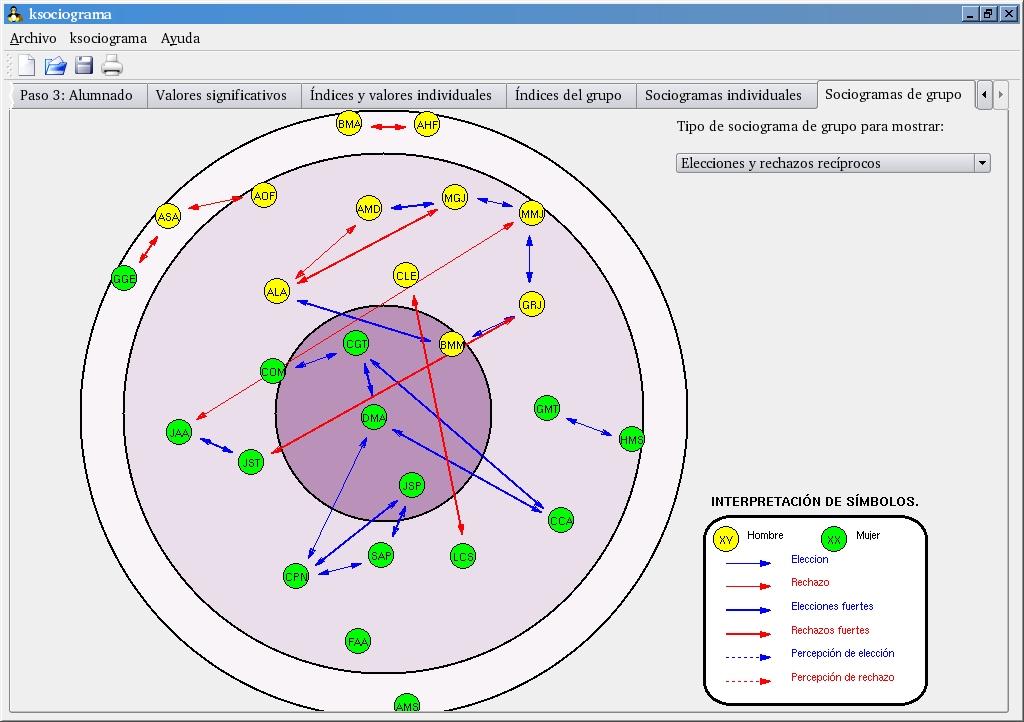Click the CCA green node
1024x722 pixels.
560,520
